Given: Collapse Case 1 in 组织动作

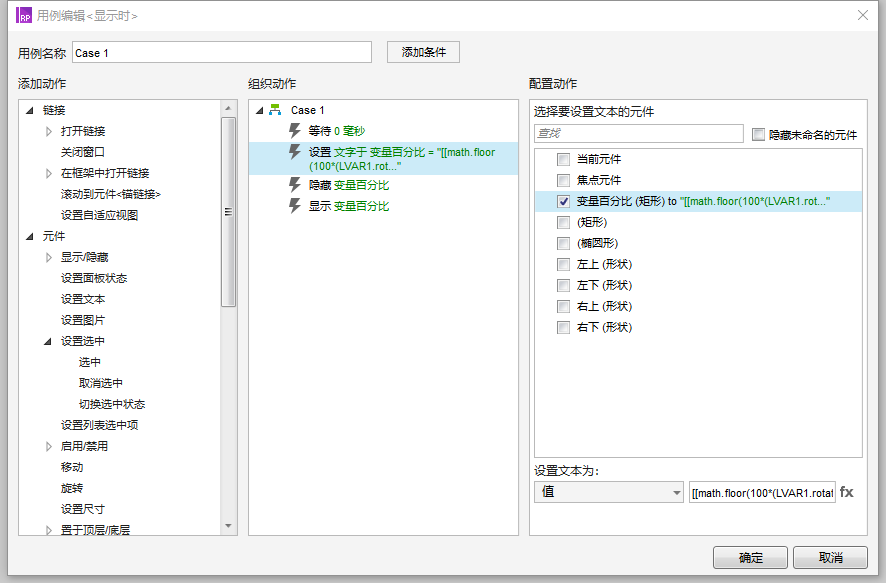Looking at the screenshot, I should click(x=259, y=110).
